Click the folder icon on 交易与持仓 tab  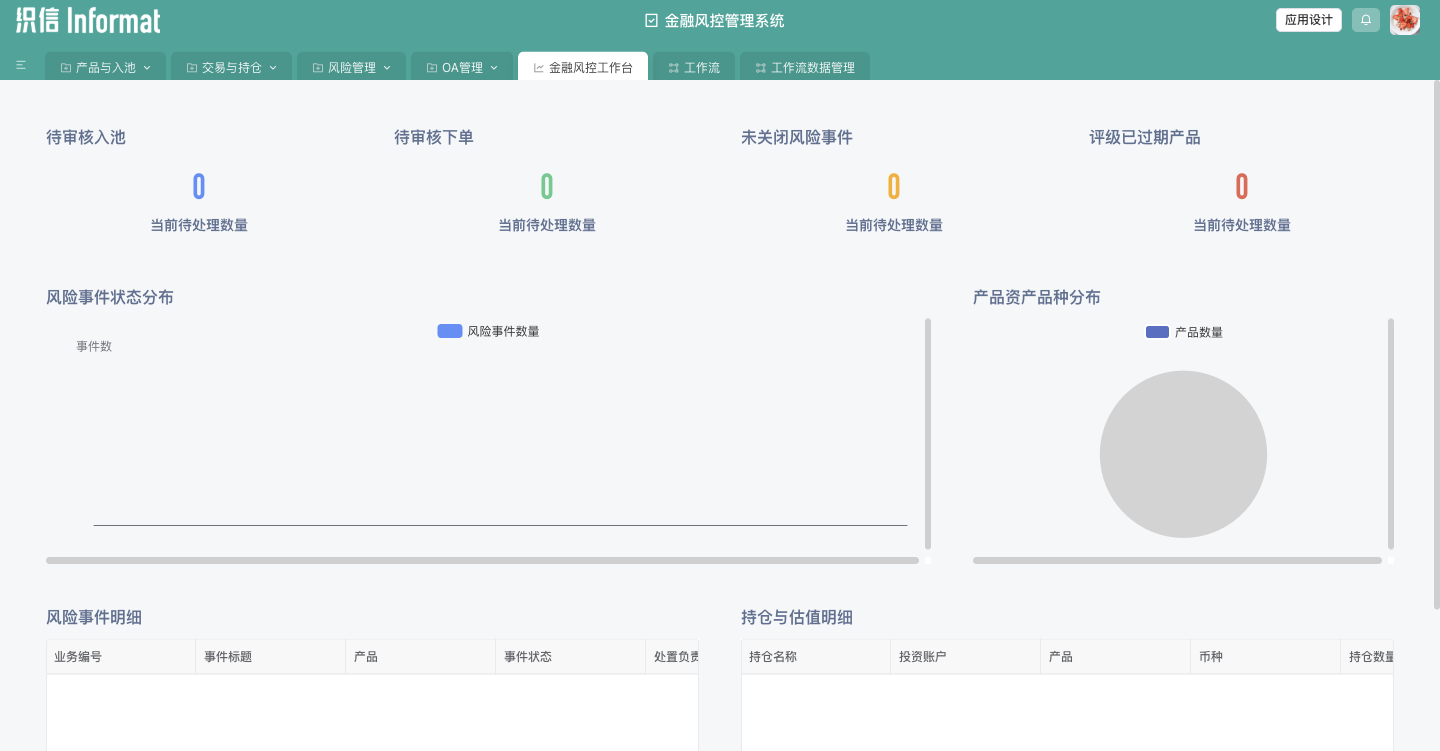pyautogui.click(x=192, y=68)
